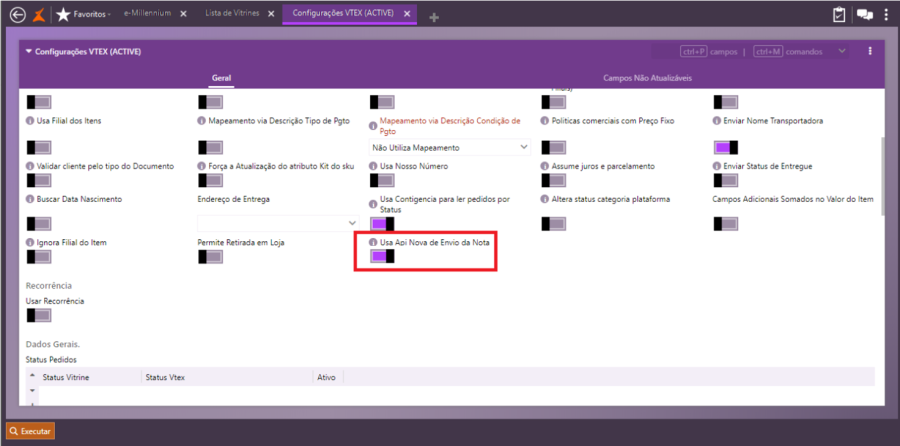Click info icon for Validar cliente pelo tipo
The height and width of the screenshot is (446, 900).
30,166
